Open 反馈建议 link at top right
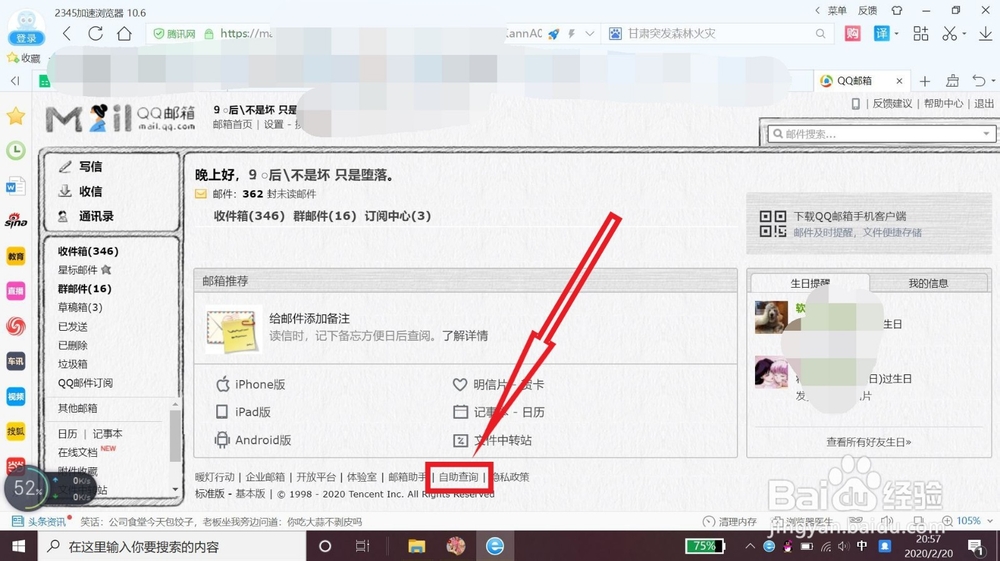This screenshot has height=561, width=1000. click(892, 103)
